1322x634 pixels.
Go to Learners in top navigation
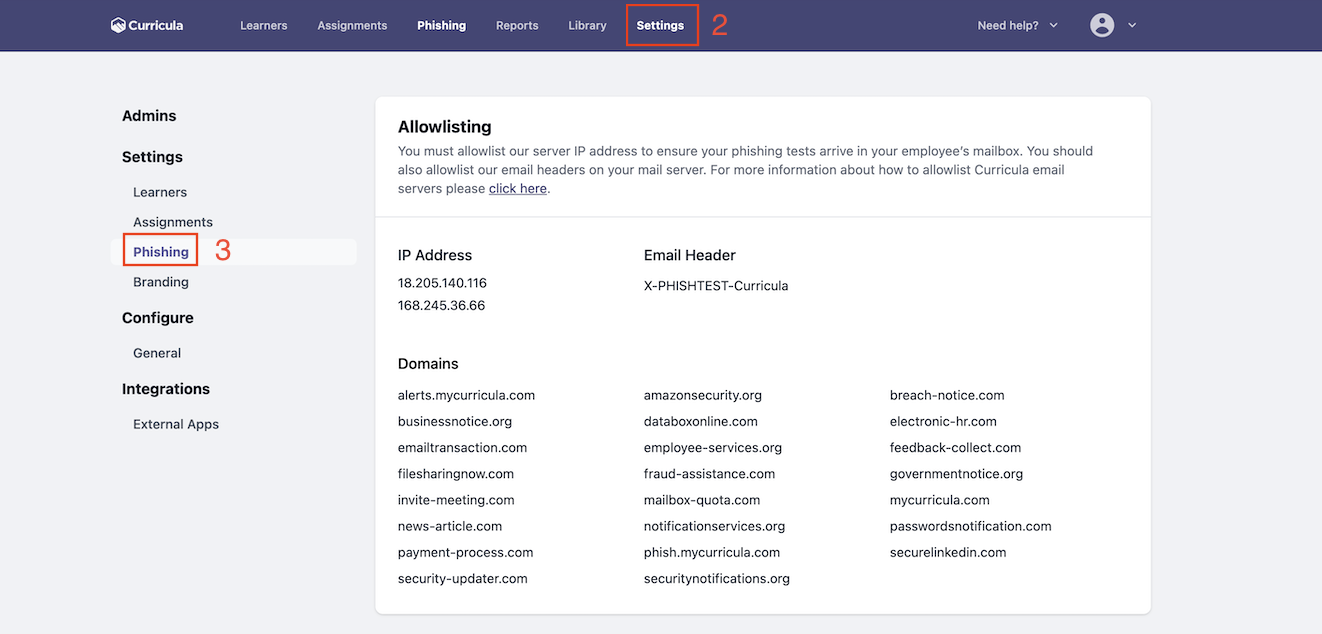(264, 26)
